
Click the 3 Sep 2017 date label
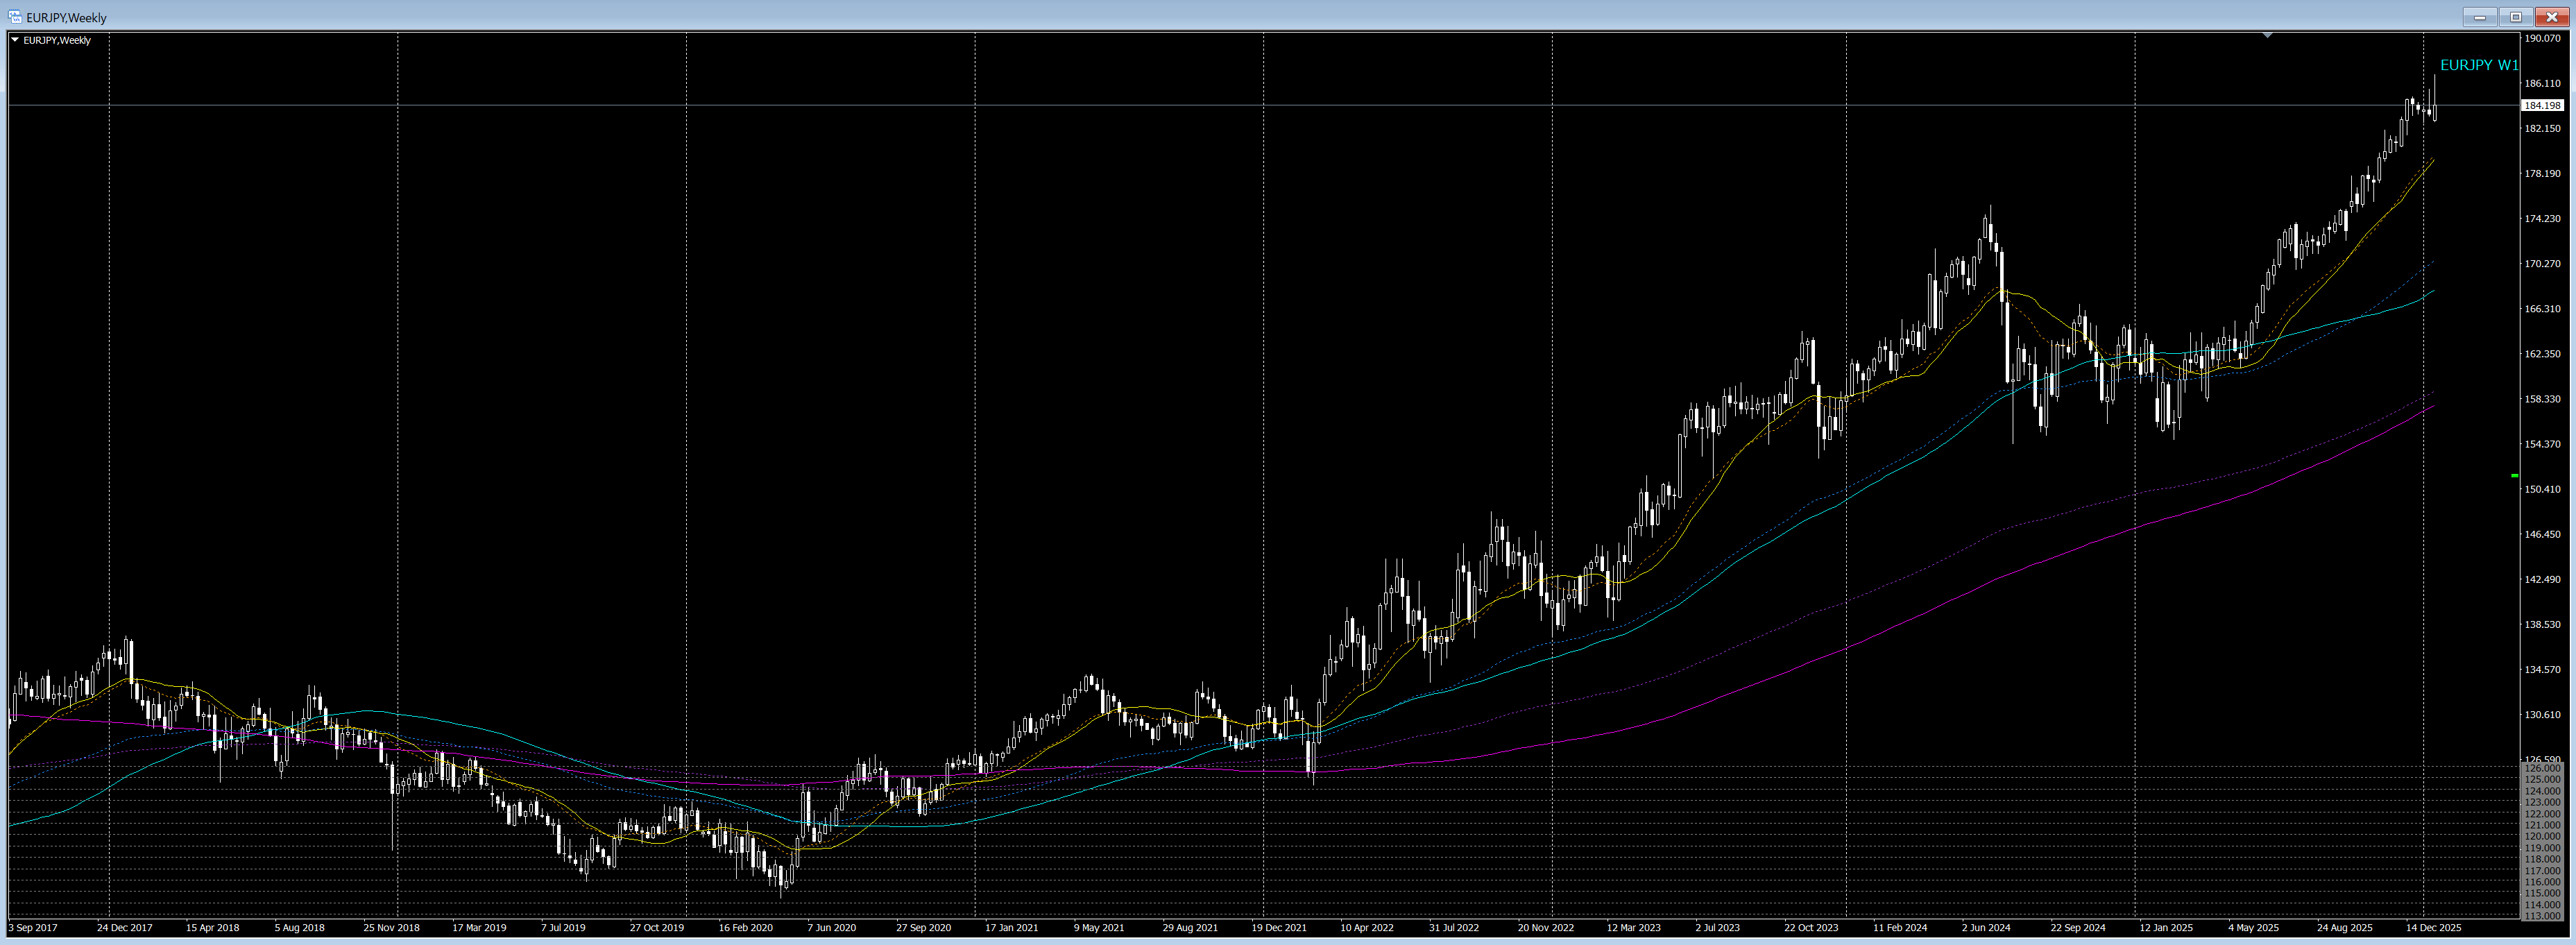[x=33, y=928]
